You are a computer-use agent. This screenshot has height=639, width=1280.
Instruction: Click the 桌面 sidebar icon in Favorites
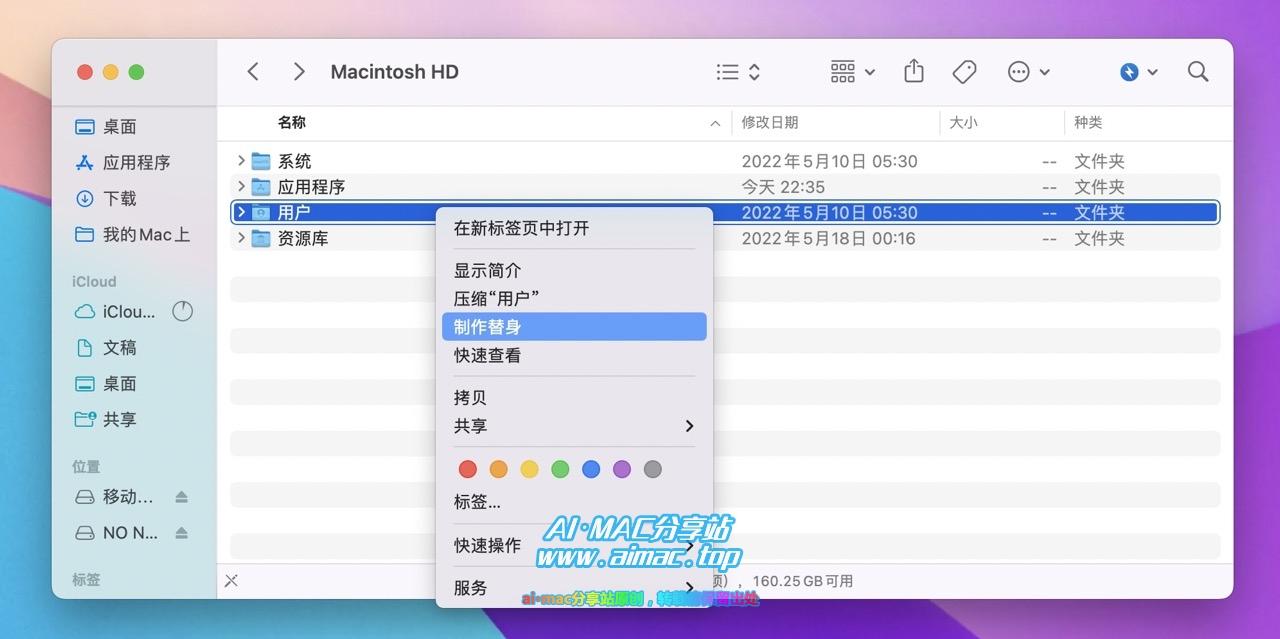point(85,127)
